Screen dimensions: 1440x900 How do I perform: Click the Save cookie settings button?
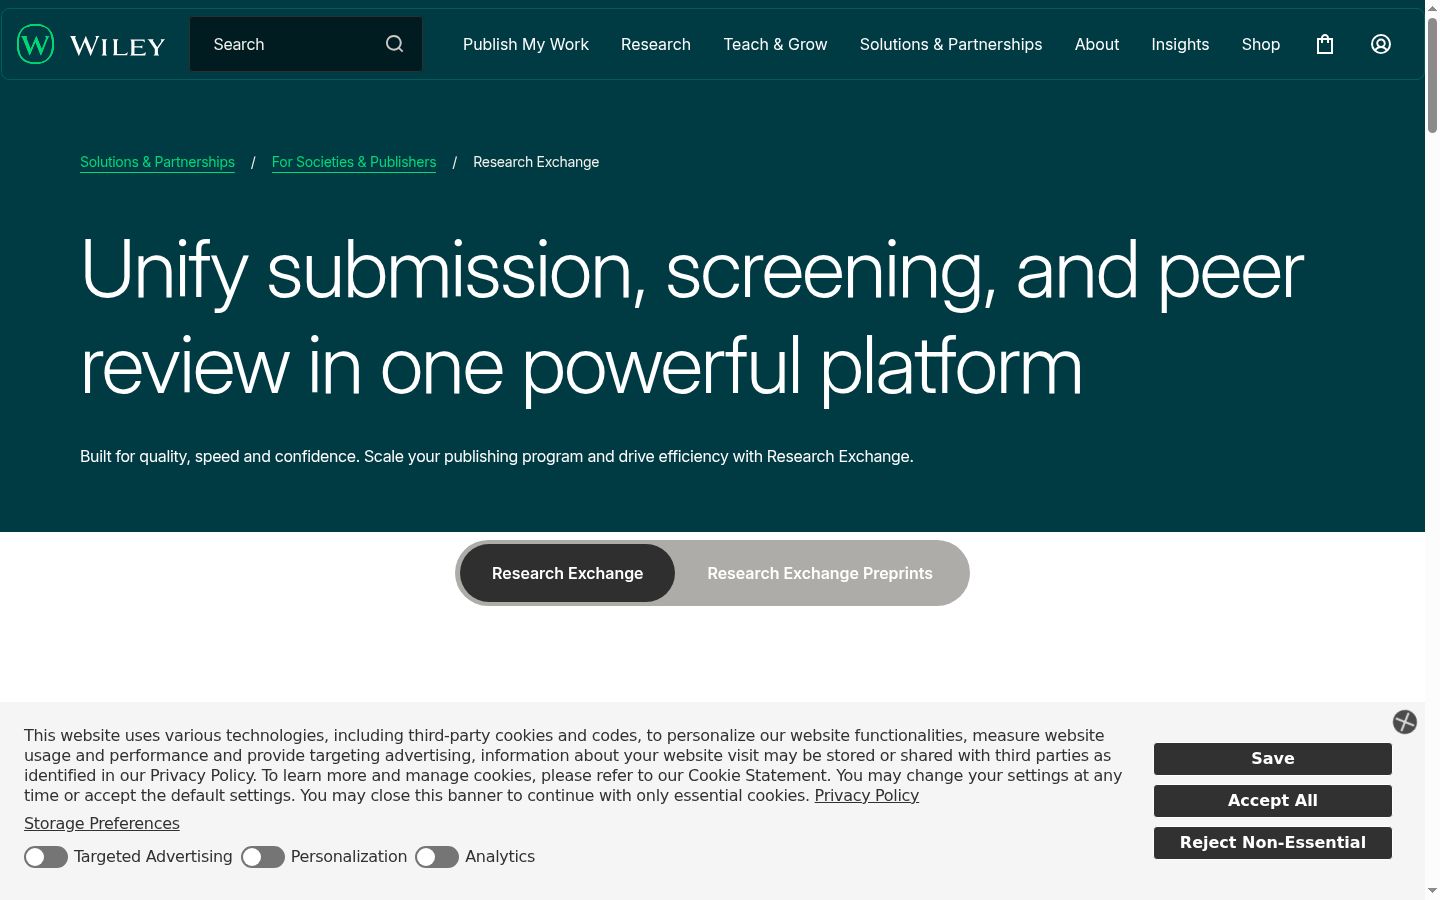1273,759
